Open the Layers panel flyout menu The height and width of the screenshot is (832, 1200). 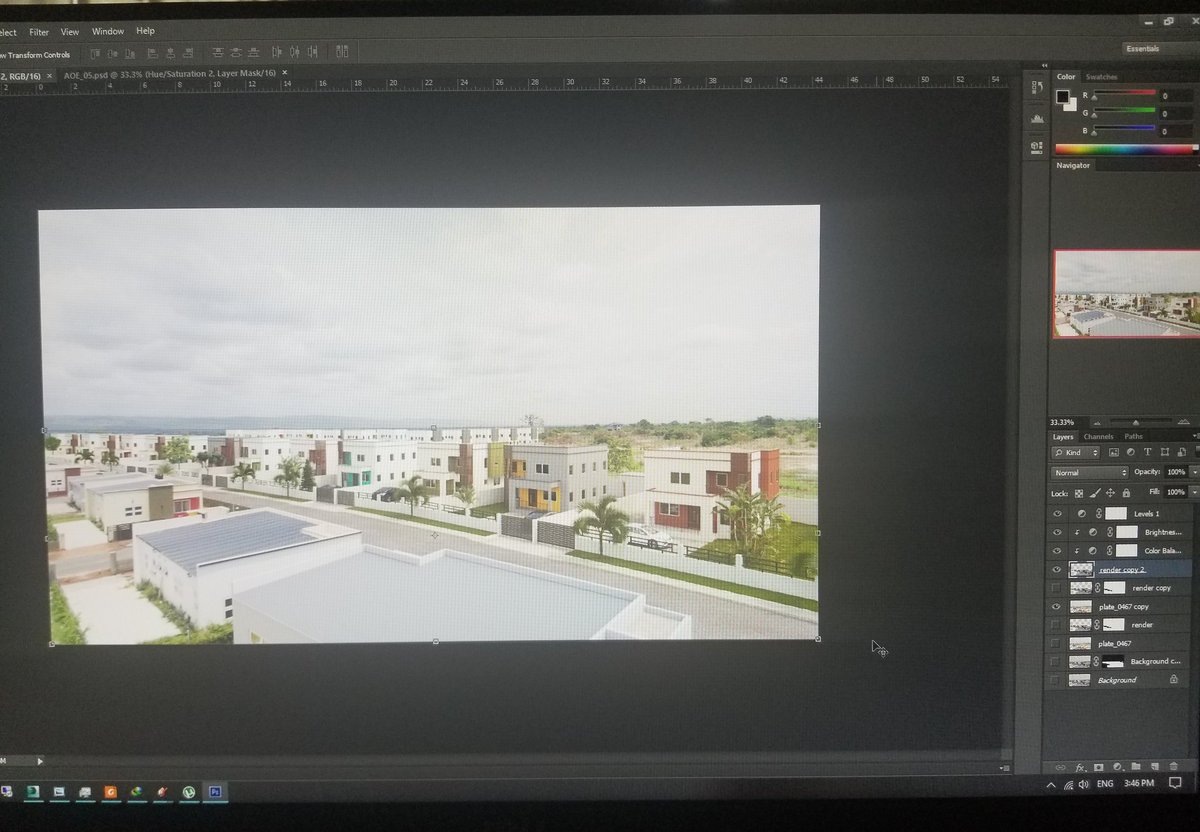tap(1196, 436)
